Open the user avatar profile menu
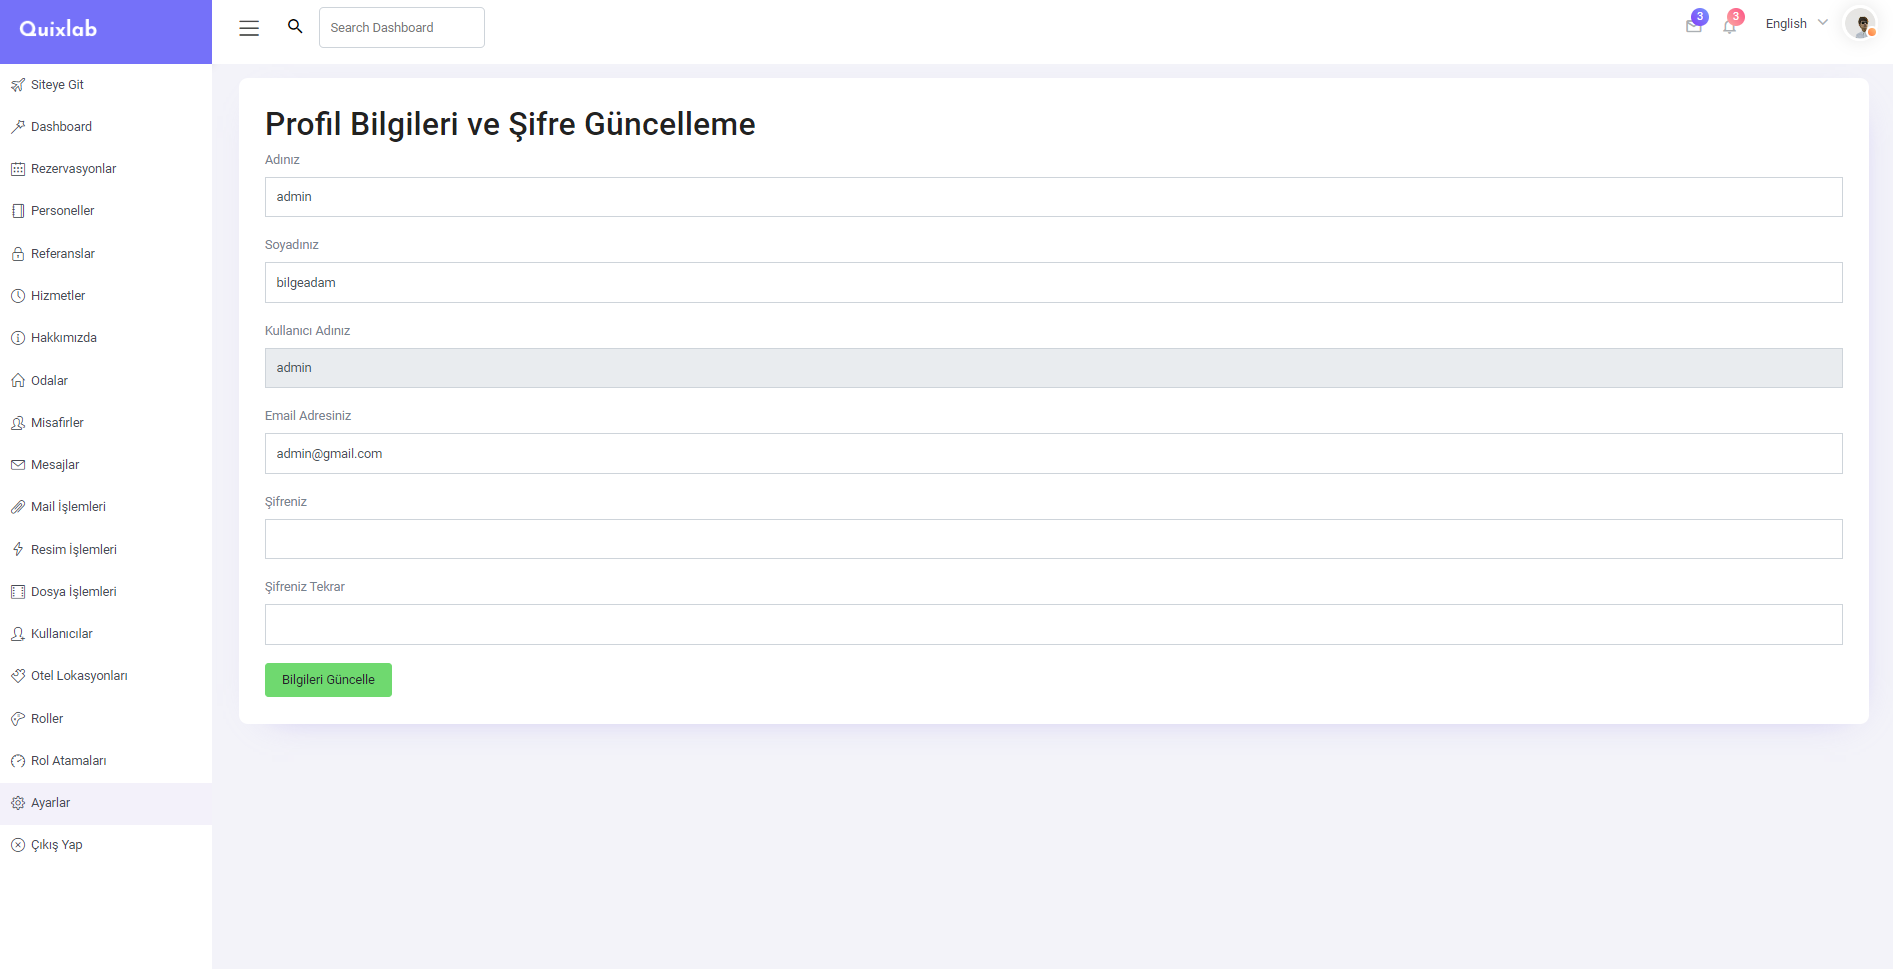The height and width of the screenshot is (969, 1893). click(x=1860, y=24)
